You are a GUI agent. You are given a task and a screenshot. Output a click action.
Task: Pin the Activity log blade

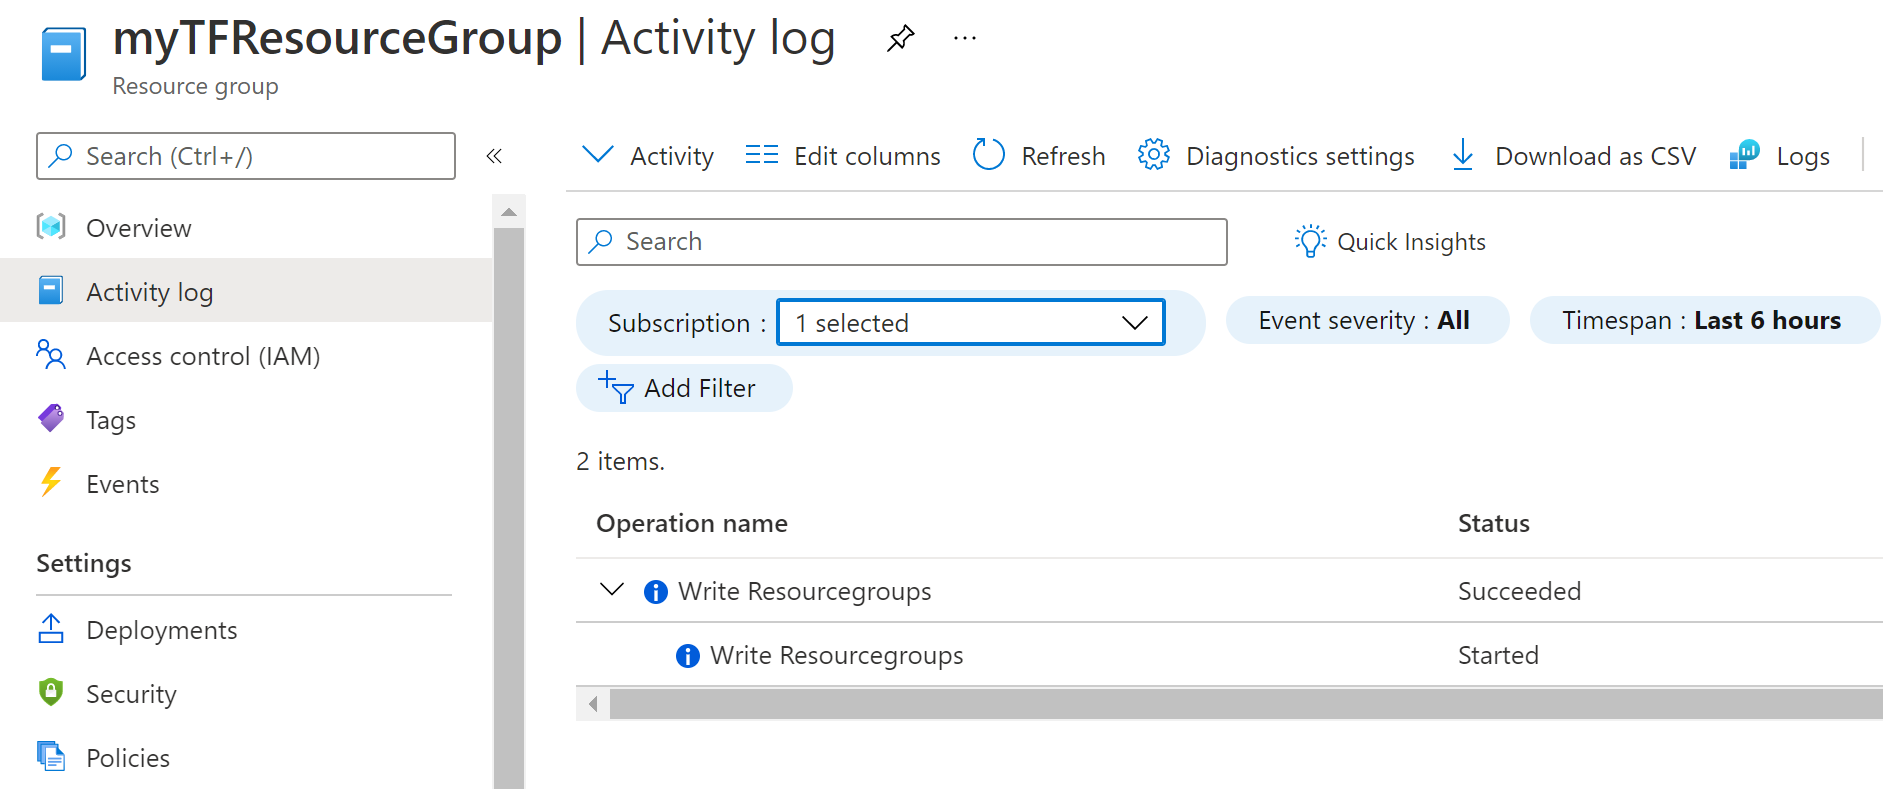900,39
